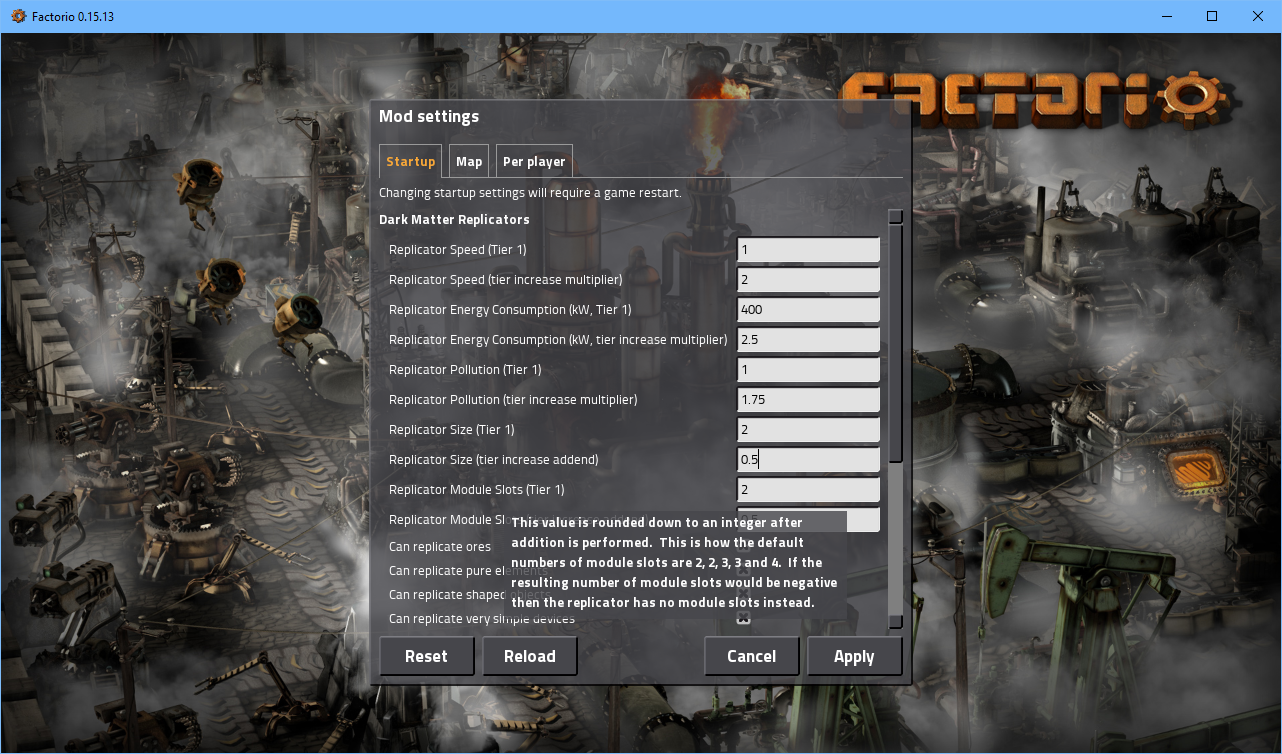Viewport: 1282px width, 754px height.
Task: Click the Factorio gear icon in title bar
Action: (x=18, y=16)
